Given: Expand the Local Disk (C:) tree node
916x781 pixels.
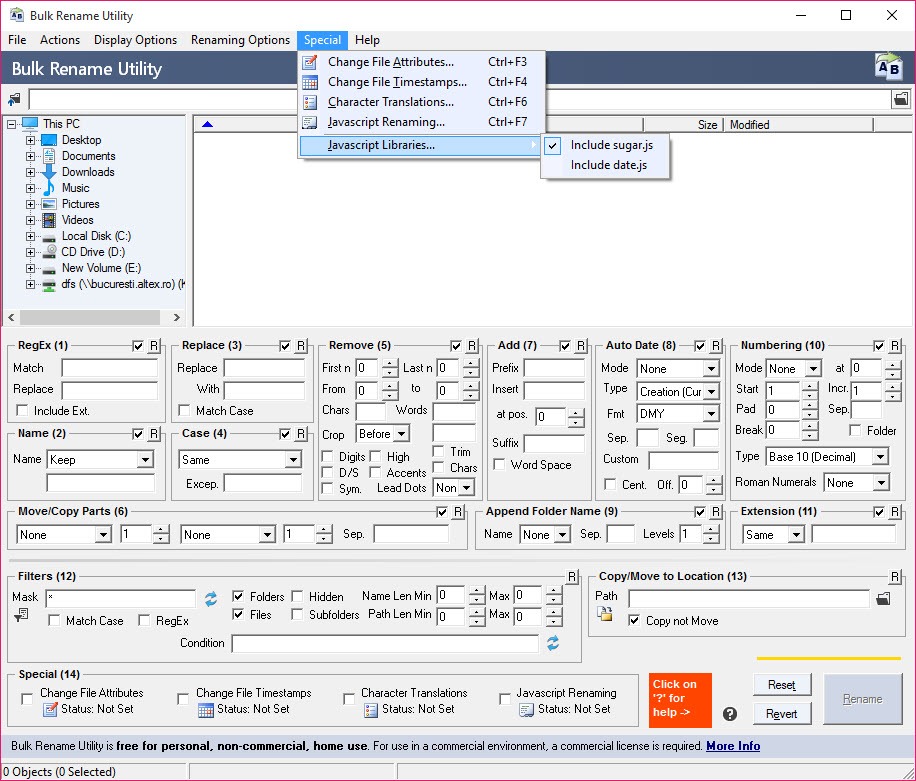Looking at the screenshot, I should pyautogui.click(x=30, y=236).
